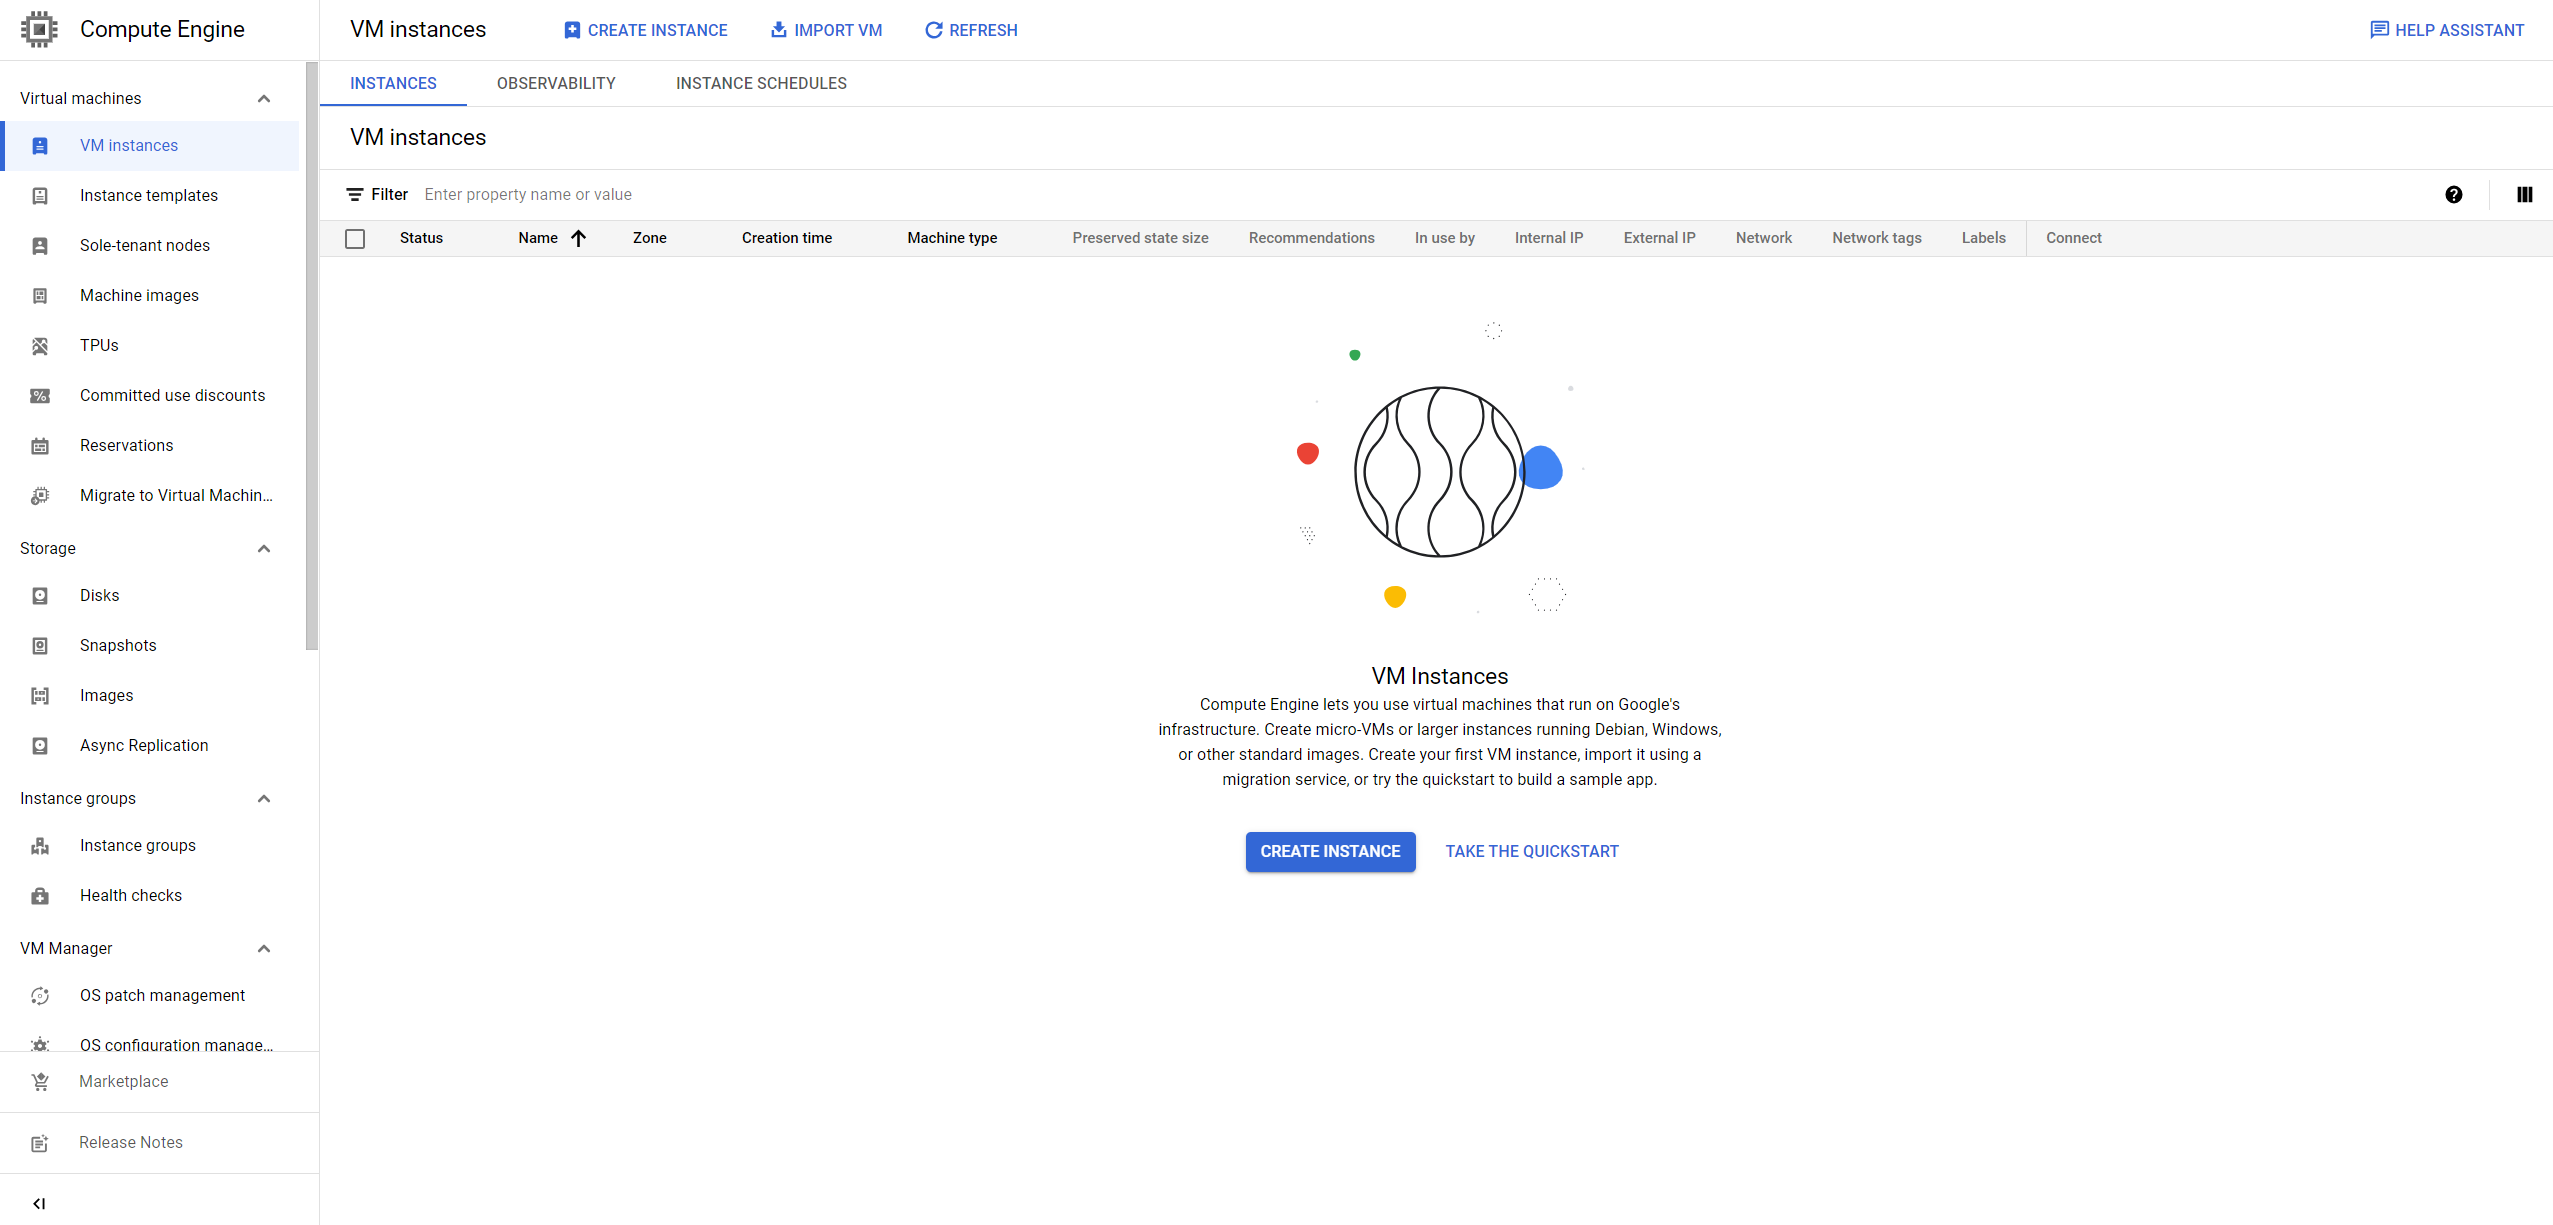
Task: Open the Instance Schedules tab
Action: pyautogui.click(x=761, y=84)
